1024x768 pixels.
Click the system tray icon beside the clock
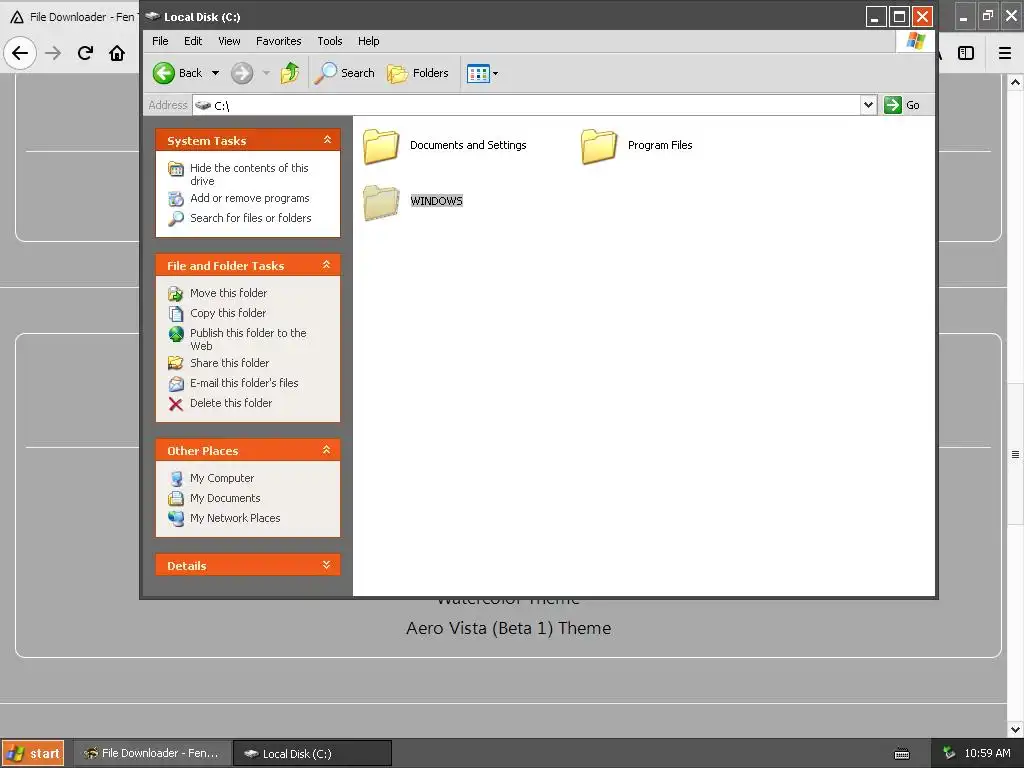[949, 753]
